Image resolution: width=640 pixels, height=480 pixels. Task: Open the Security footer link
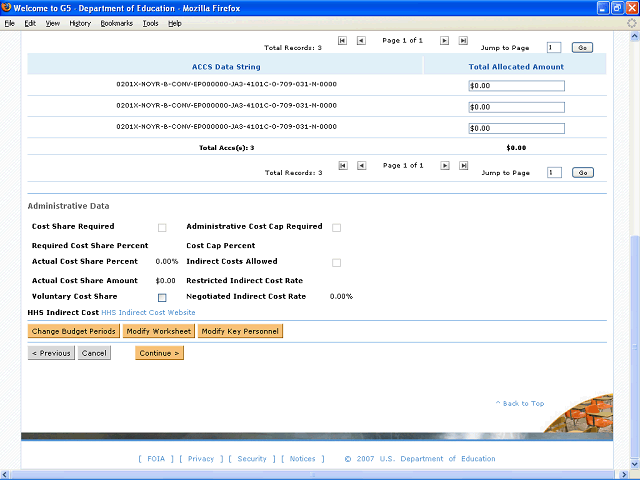click(x=252, y=459)
